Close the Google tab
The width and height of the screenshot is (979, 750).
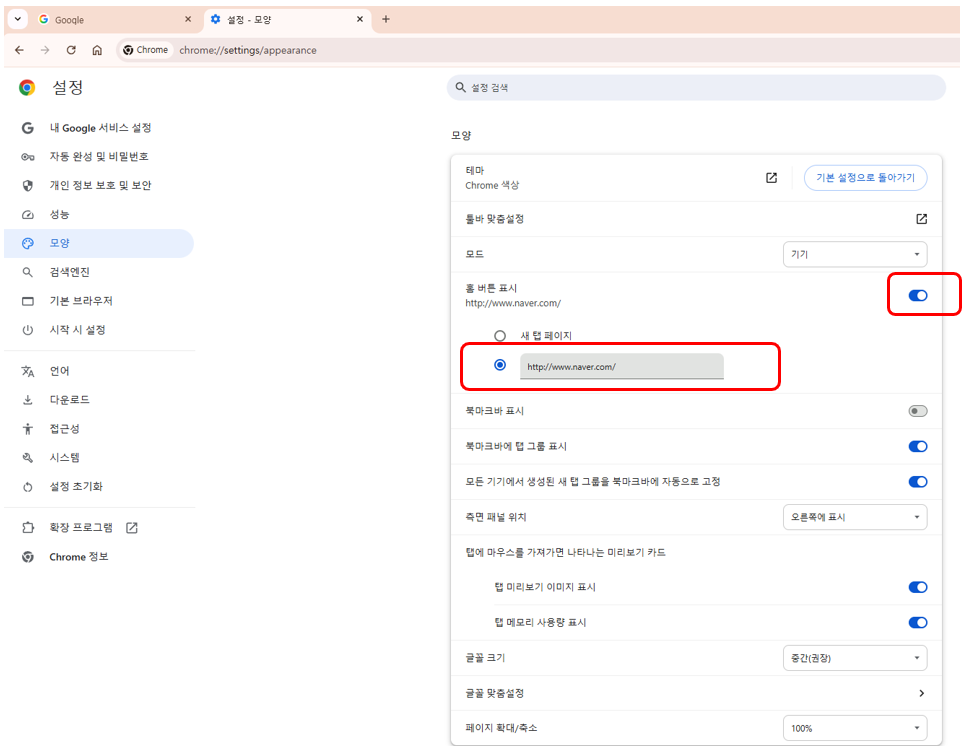(x=188, y=19)
